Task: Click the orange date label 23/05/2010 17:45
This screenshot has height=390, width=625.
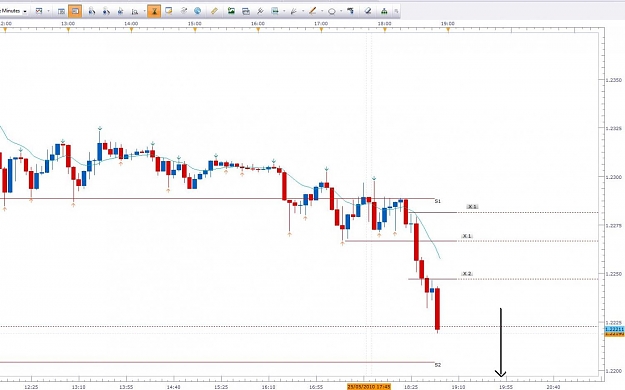Action: (369, 386)
